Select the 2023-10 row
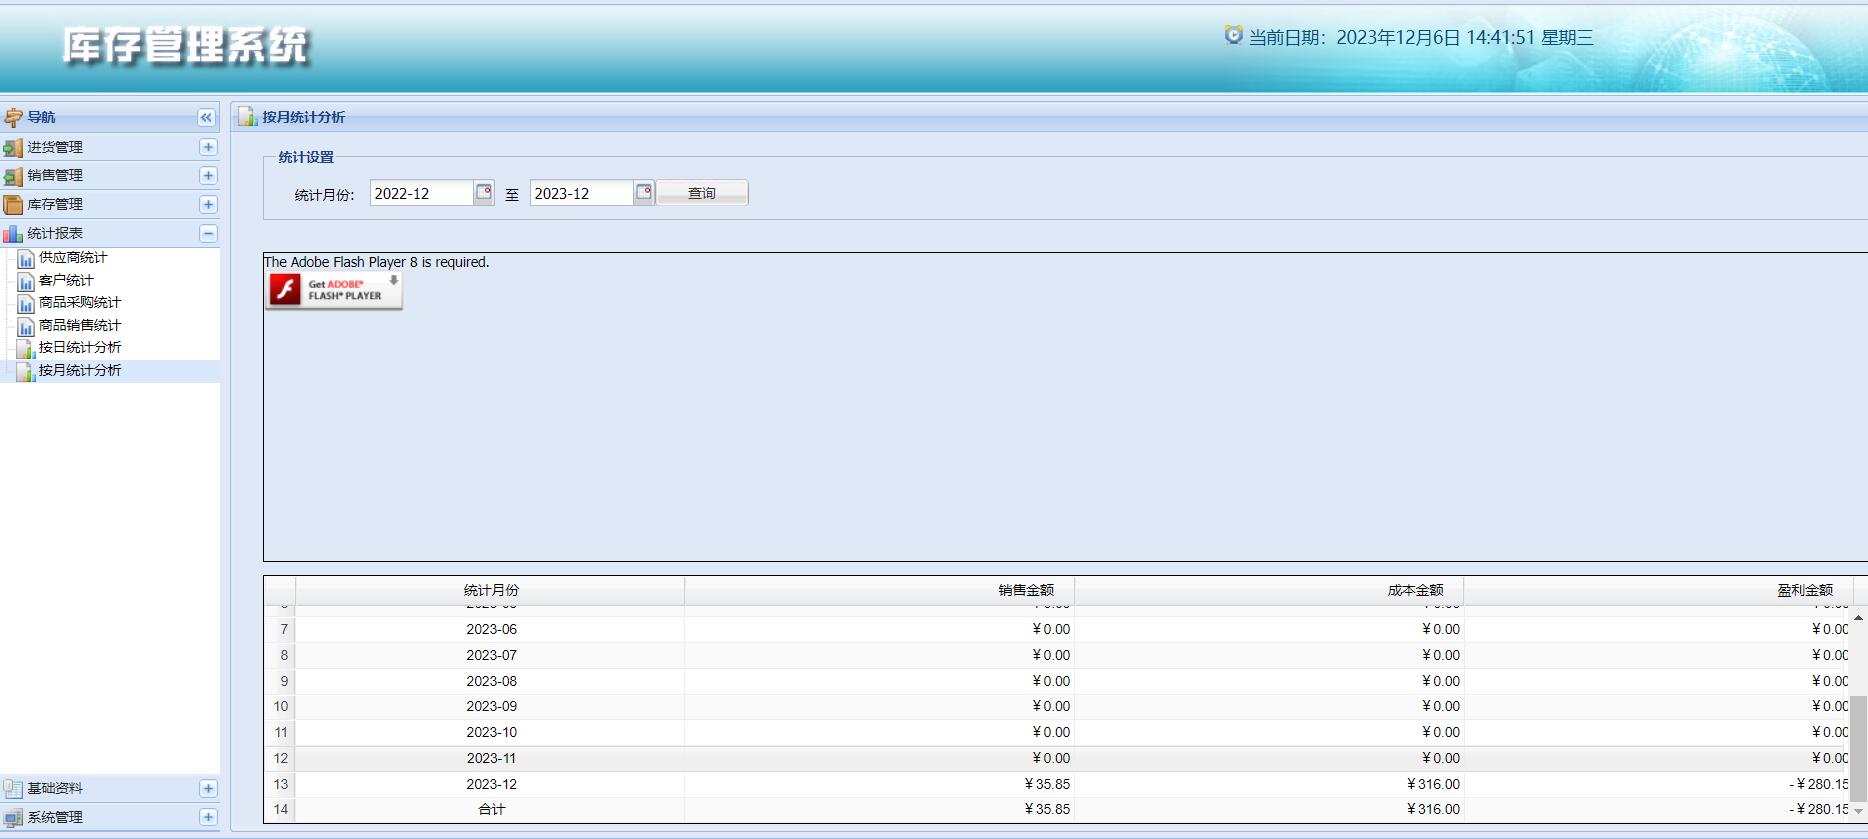Image resolution: width=1868 pixels, height=839 pixels. (1057, 732)
